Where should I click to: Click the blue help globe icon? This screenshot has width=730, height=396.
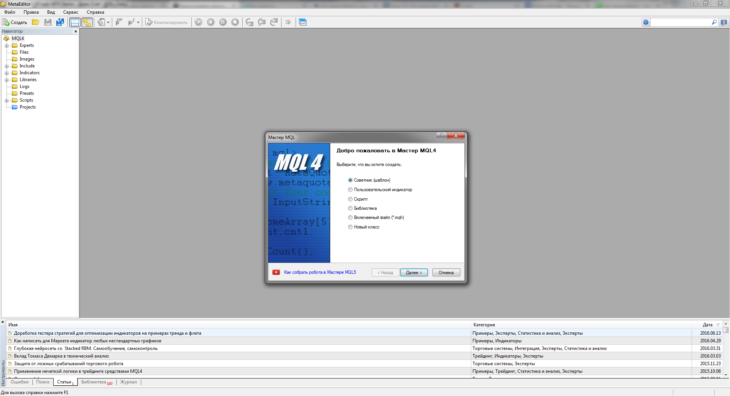(x=646, y=22)
